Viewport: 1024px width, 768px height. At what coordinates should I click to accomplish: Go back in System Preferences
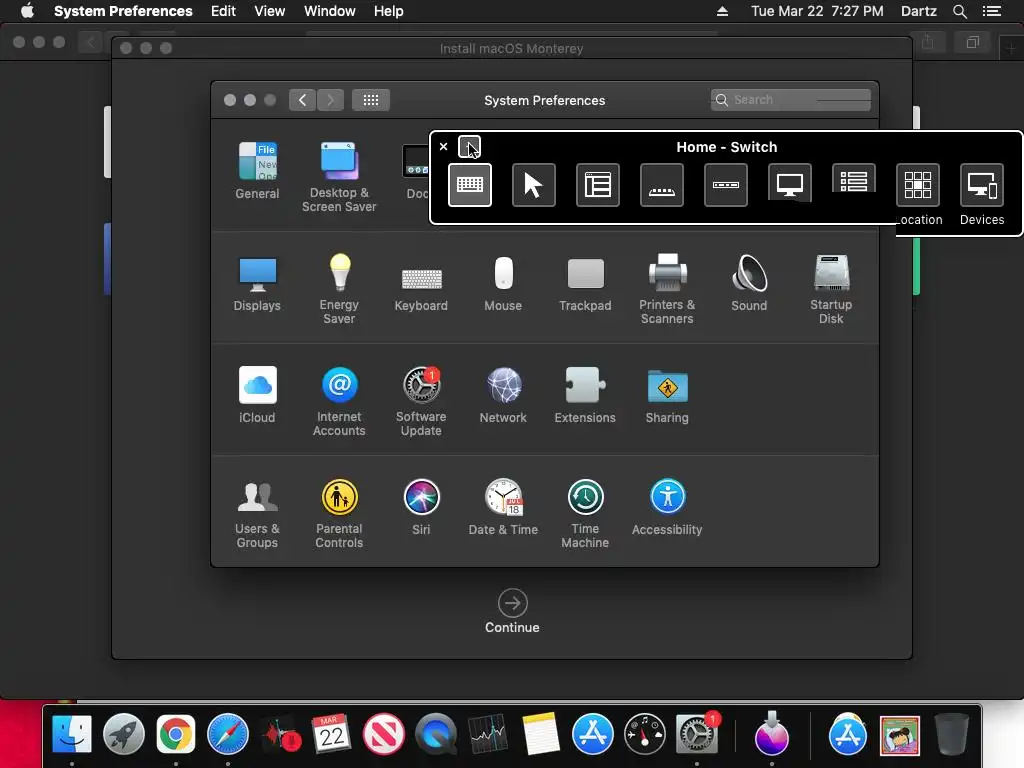click(x=302, y=100)
